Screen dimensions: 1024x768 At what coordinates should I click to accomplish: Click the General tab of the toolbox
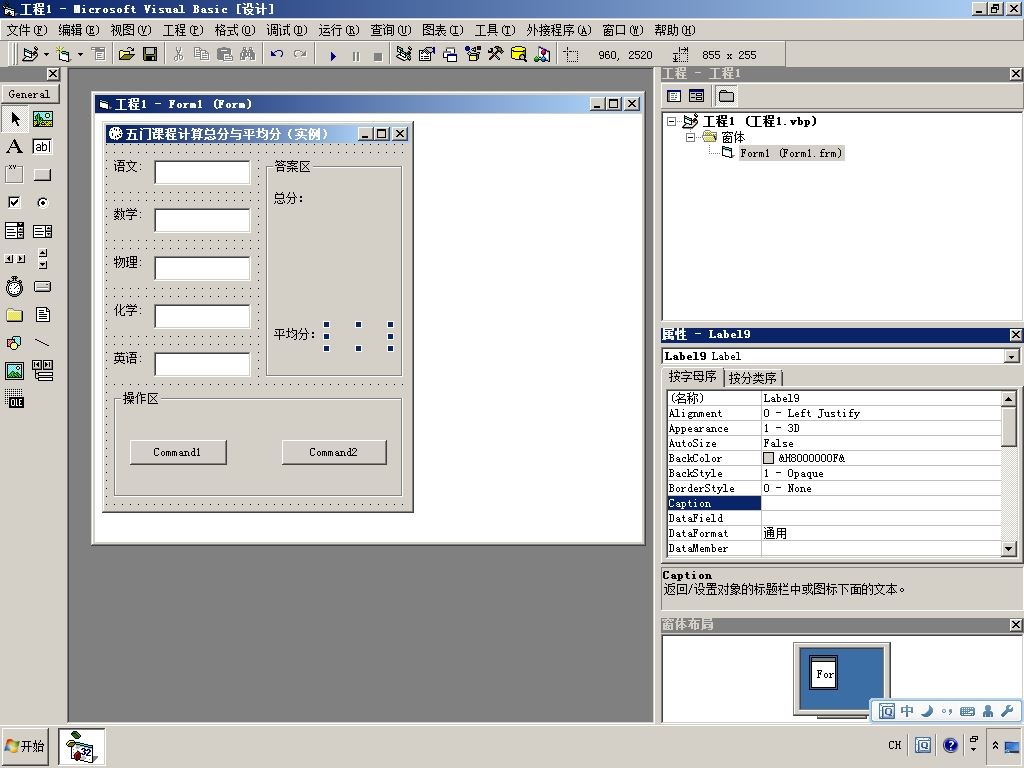pyautogui.click(x=29, y=94)
